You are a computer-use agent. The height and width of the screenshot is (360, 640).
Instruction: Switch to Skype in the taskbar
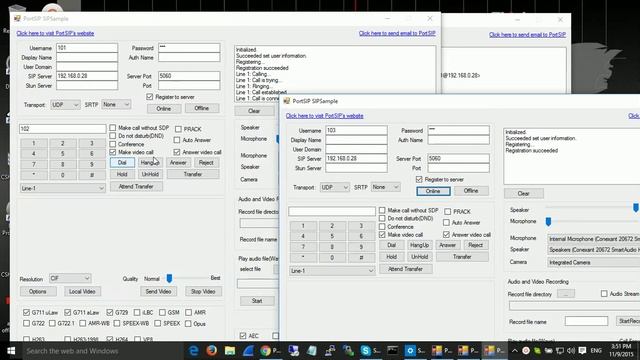click(370, 351)
